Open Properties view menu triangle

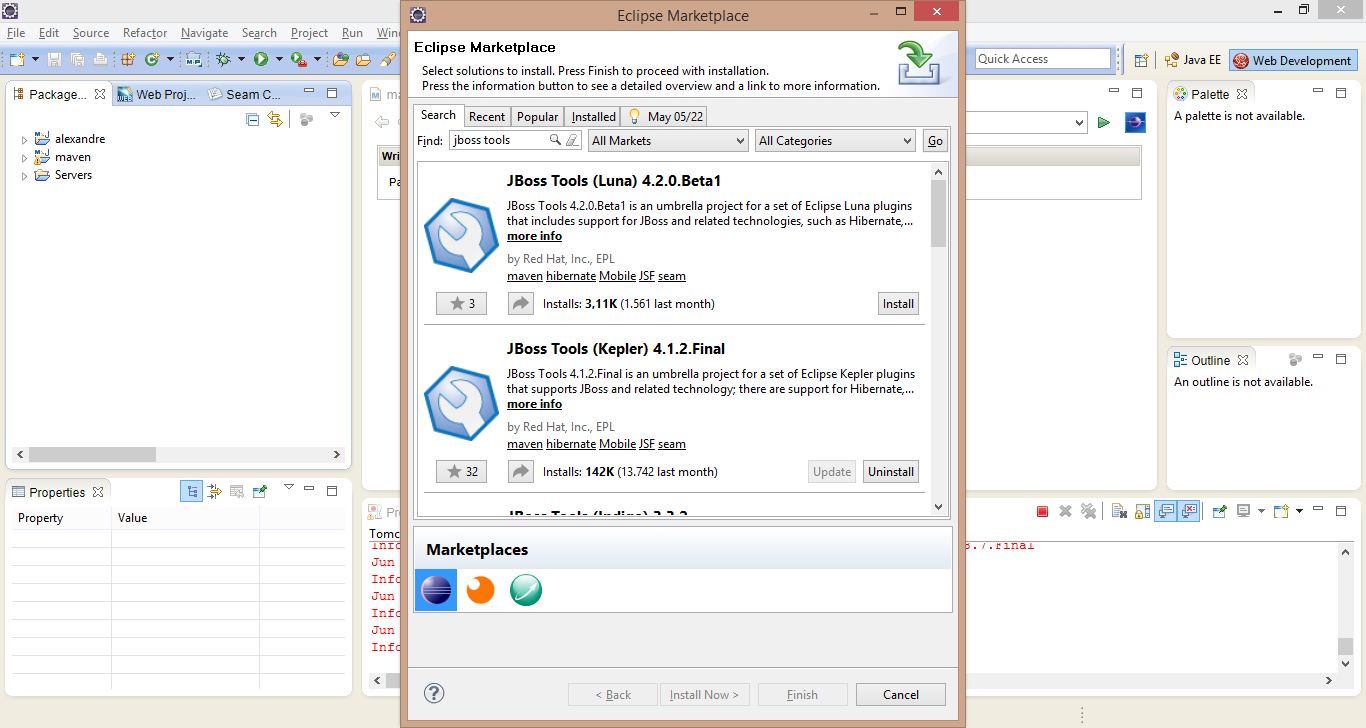289,487
